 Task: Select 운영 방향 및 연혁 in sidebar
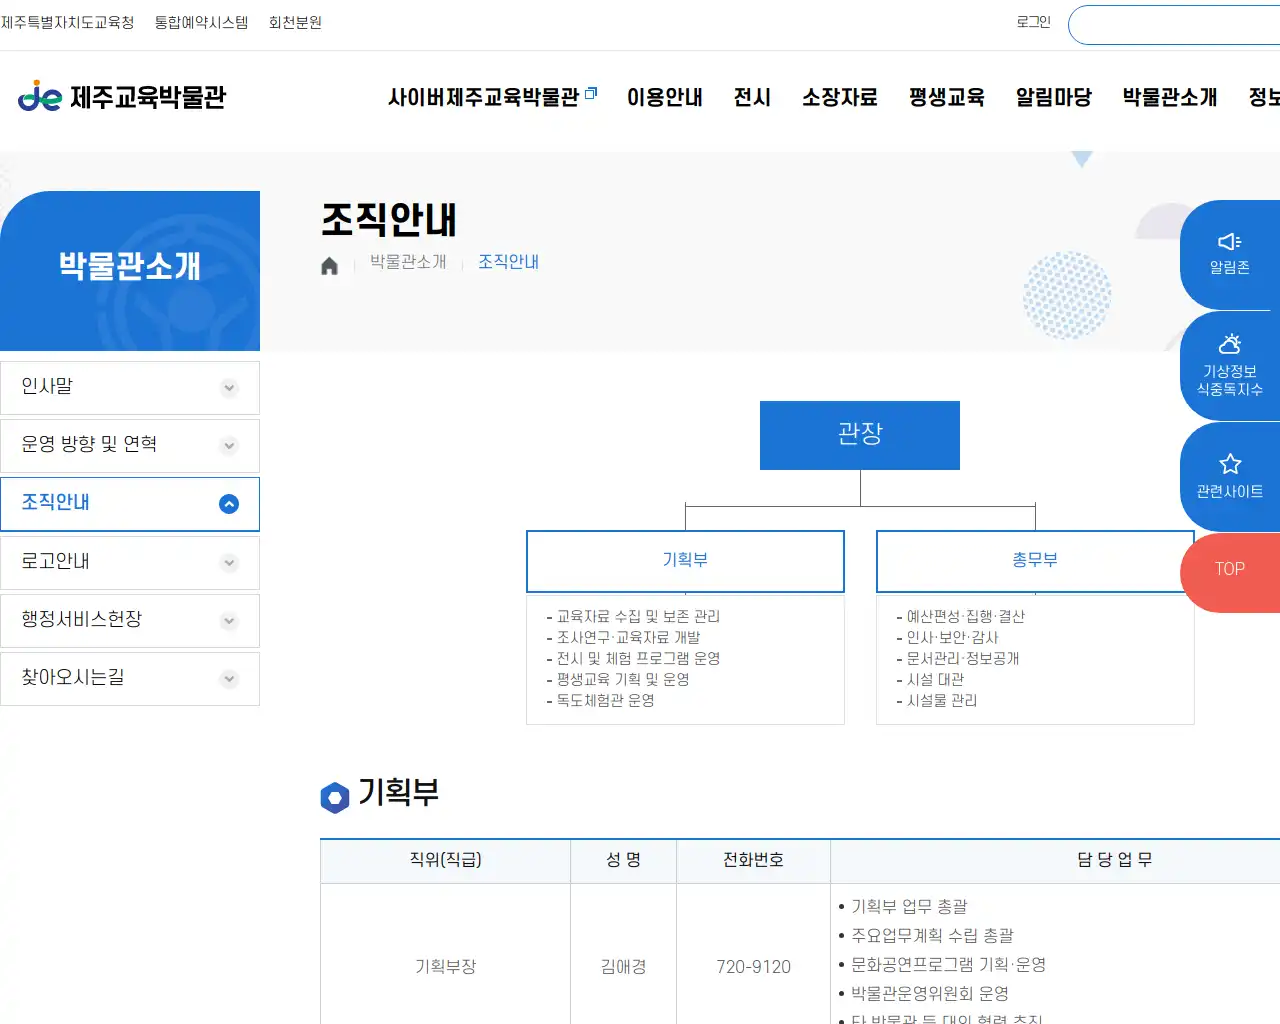coord(130,446)
